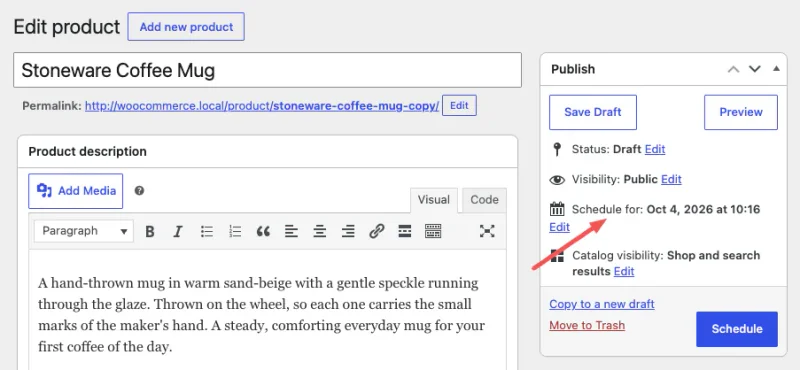Click the Edit product page heading

(67, 27)
